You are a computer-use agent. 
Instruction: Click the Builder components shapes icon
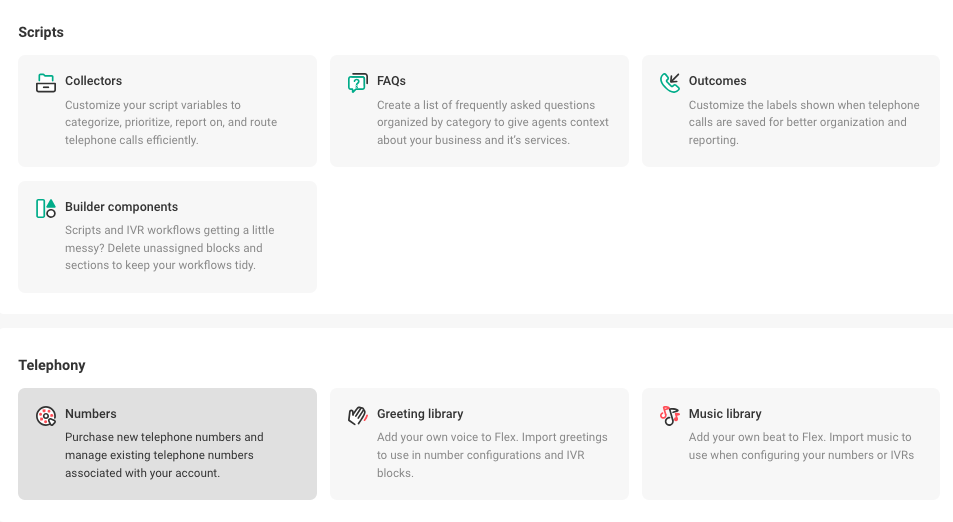coord(46,208)
